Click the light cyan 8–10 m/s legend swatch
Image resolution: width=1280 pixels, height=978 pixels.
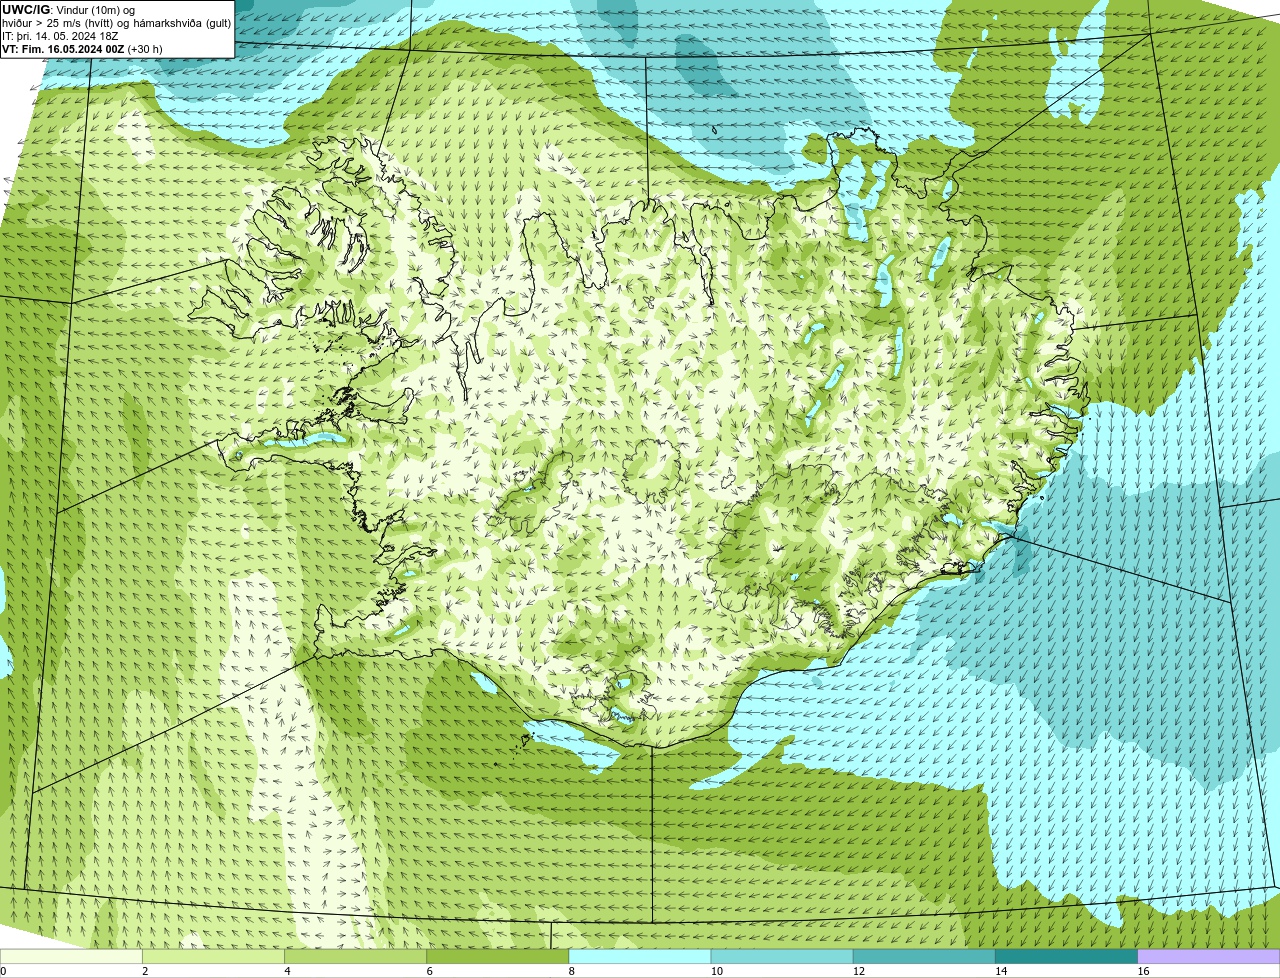pos(640,957)
